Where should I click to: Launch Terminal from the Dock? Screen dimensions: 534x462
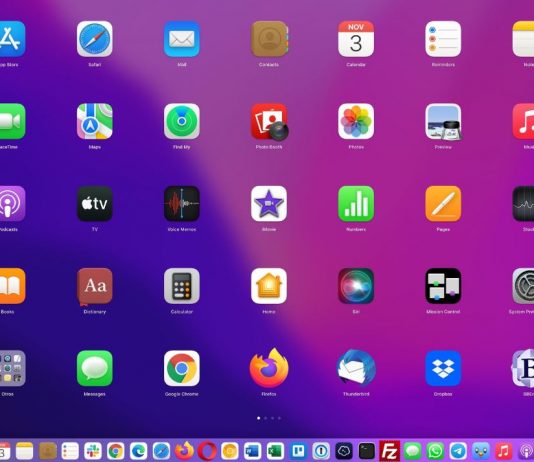[x=367, y=451]
